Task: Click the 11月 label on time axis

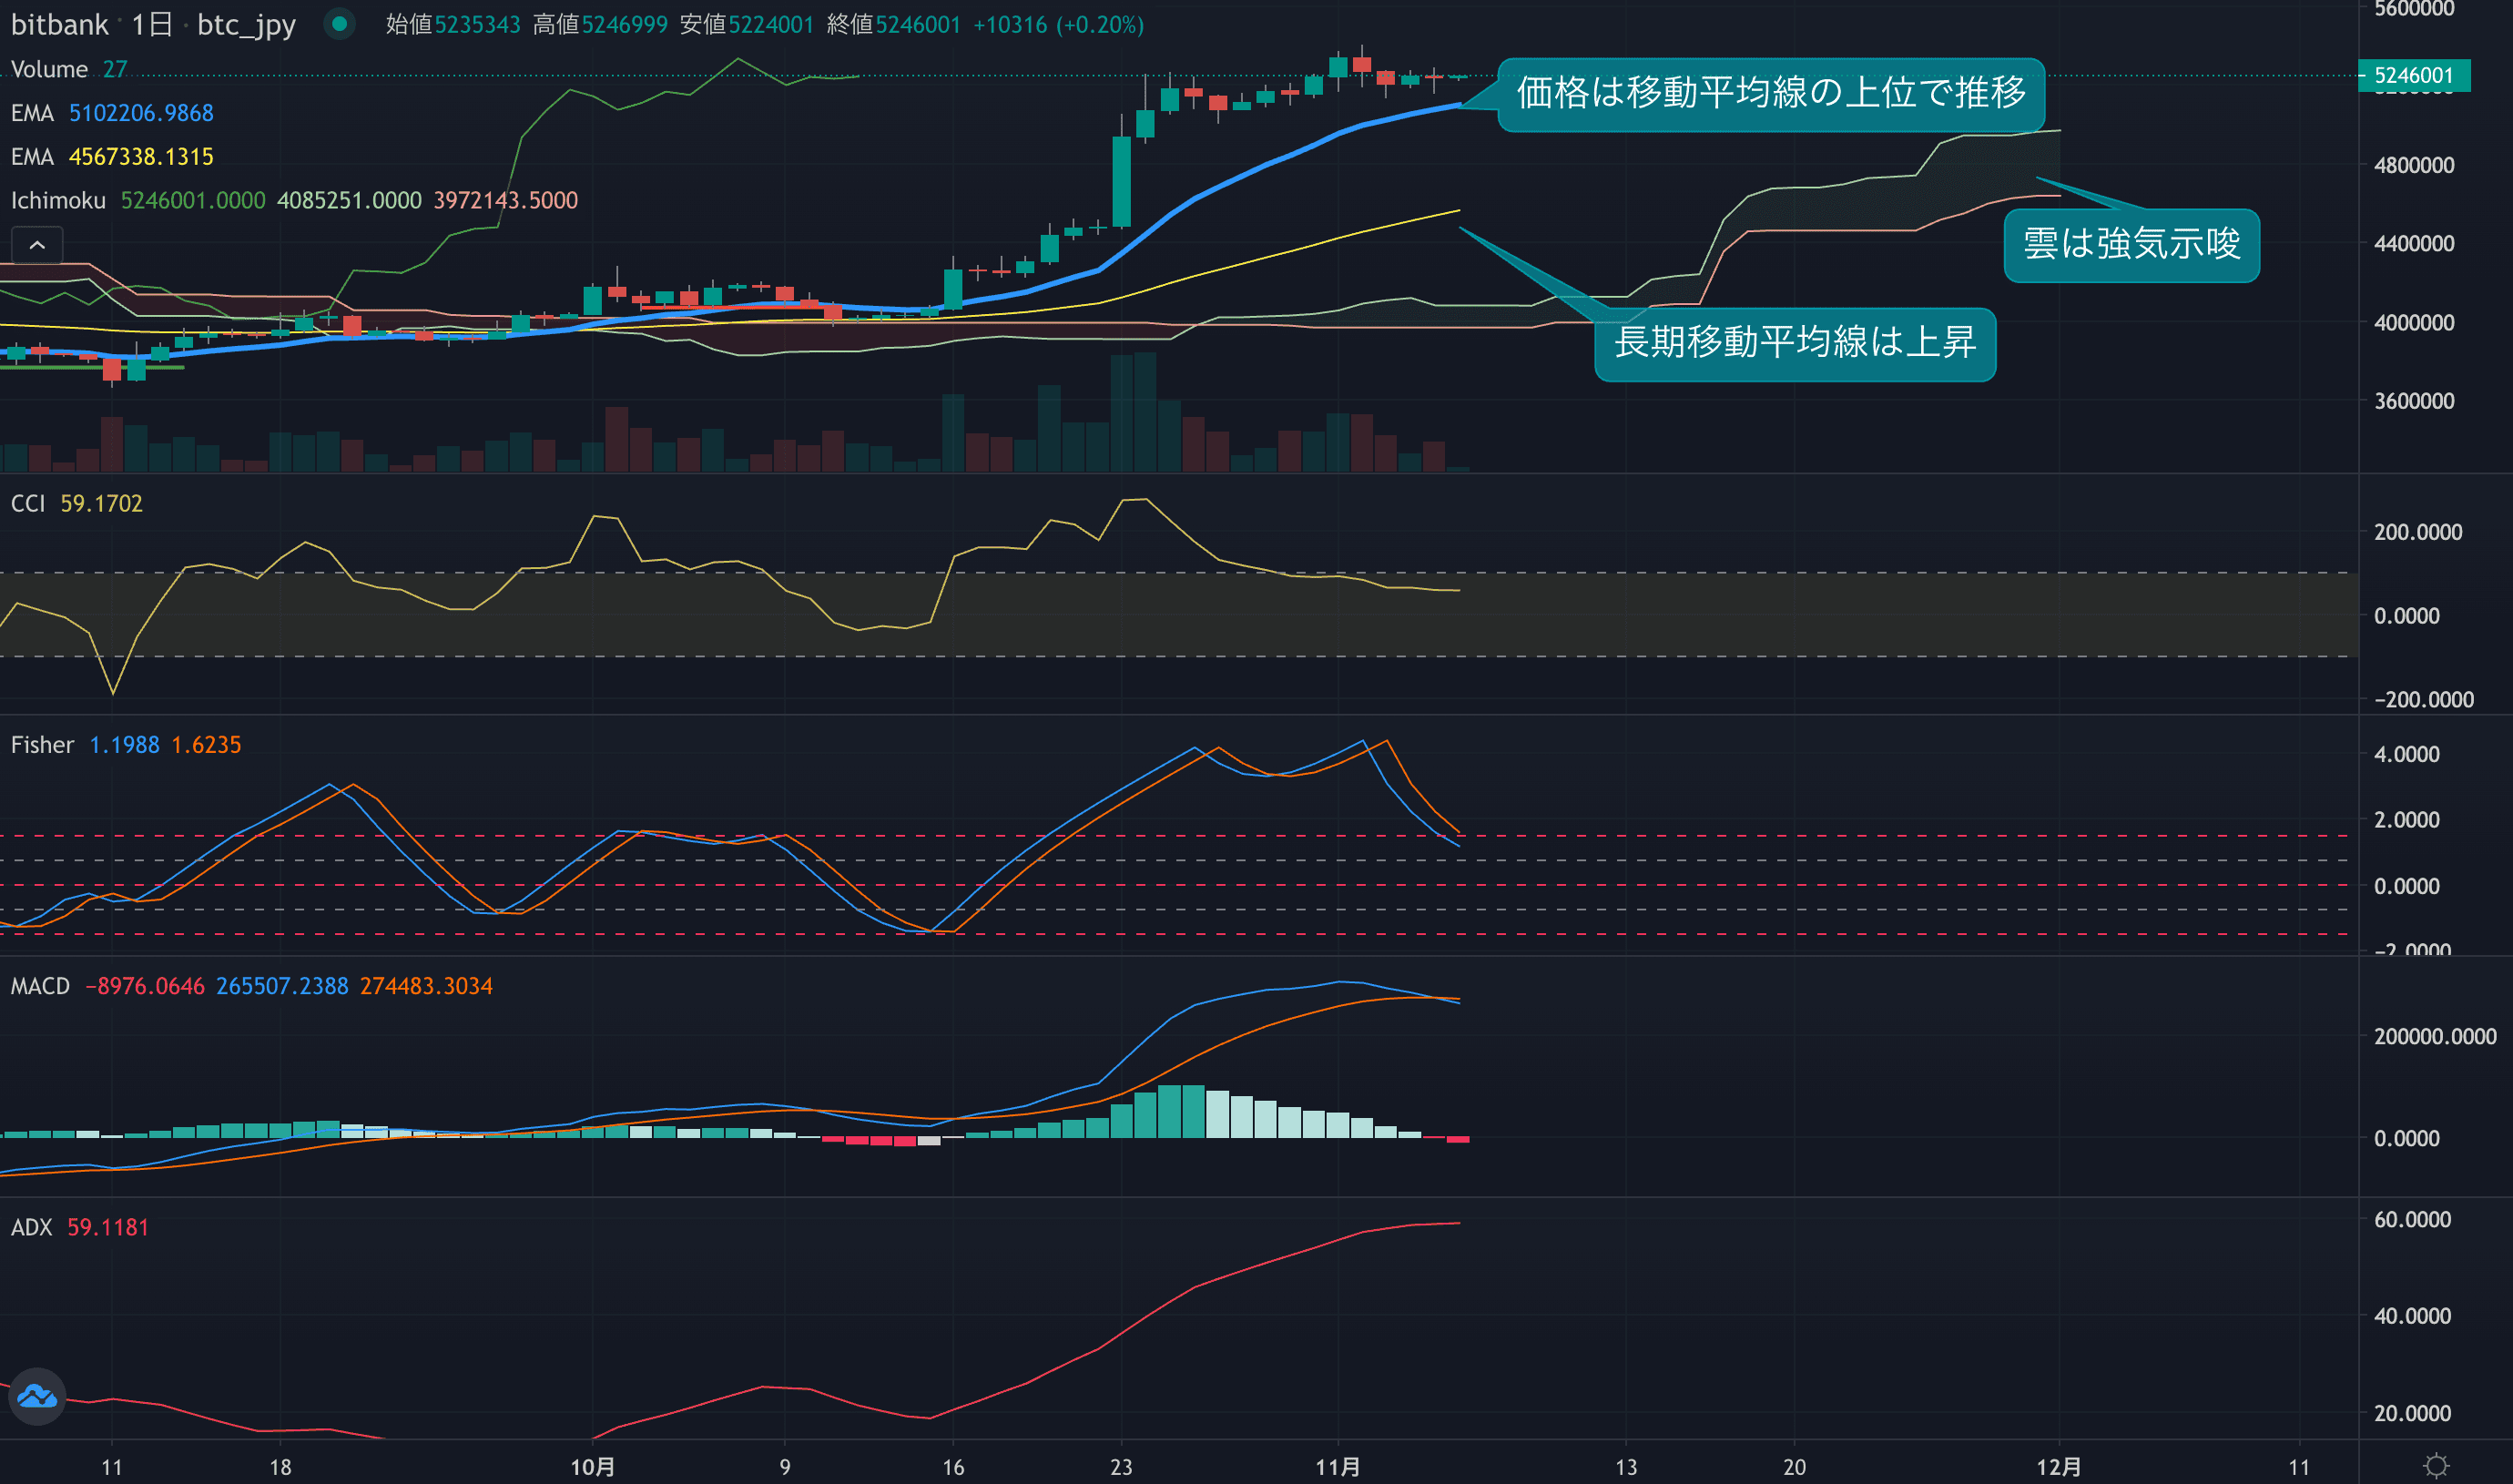Action: 1337,1467
